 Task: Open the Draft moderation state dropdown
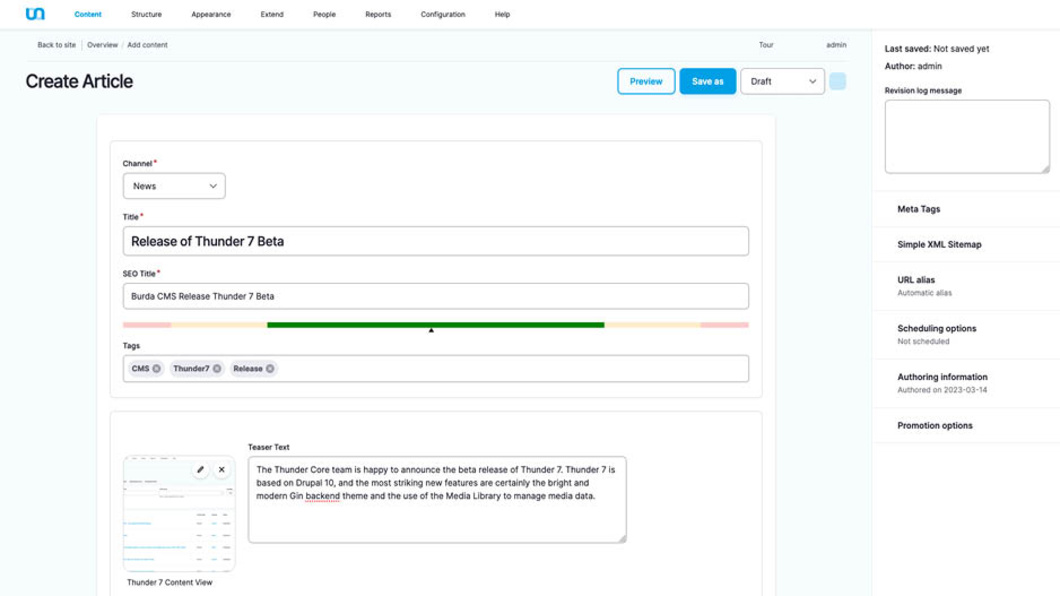782,81
